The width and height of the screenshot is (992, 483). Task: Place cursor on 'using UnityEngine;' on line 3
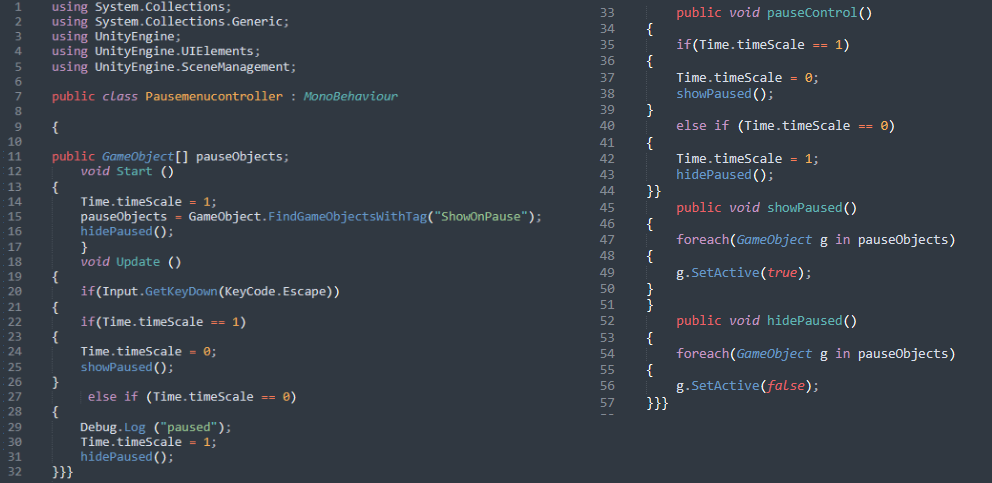pyautogui.click(x=116, y=36)
